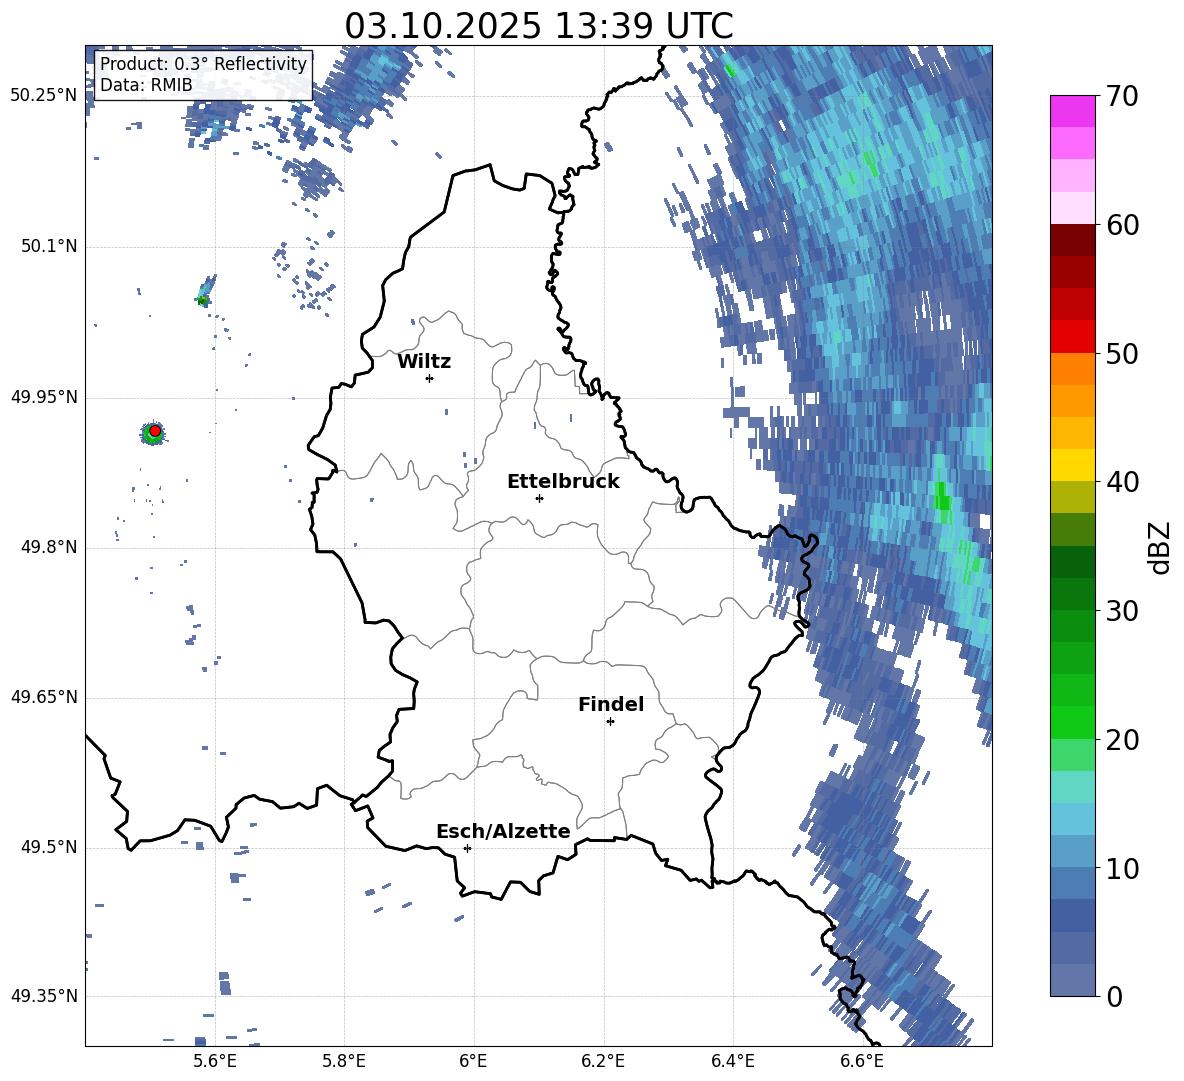
Task: Click the dark green swatch above 30 dBZ
Action: pos(1072,593)
